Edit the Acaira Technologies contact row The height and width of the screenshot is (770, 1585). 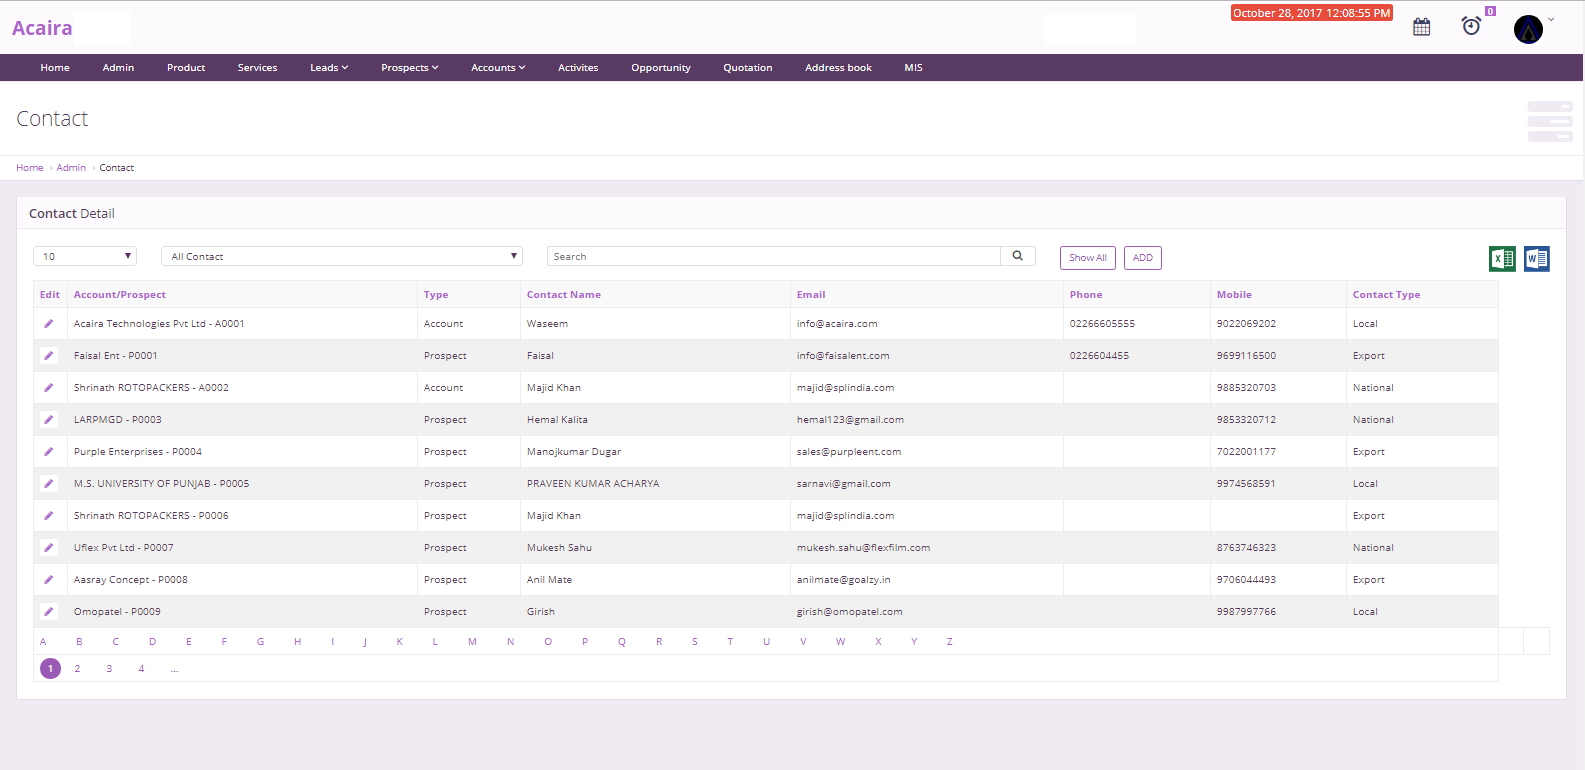[49, 324]
